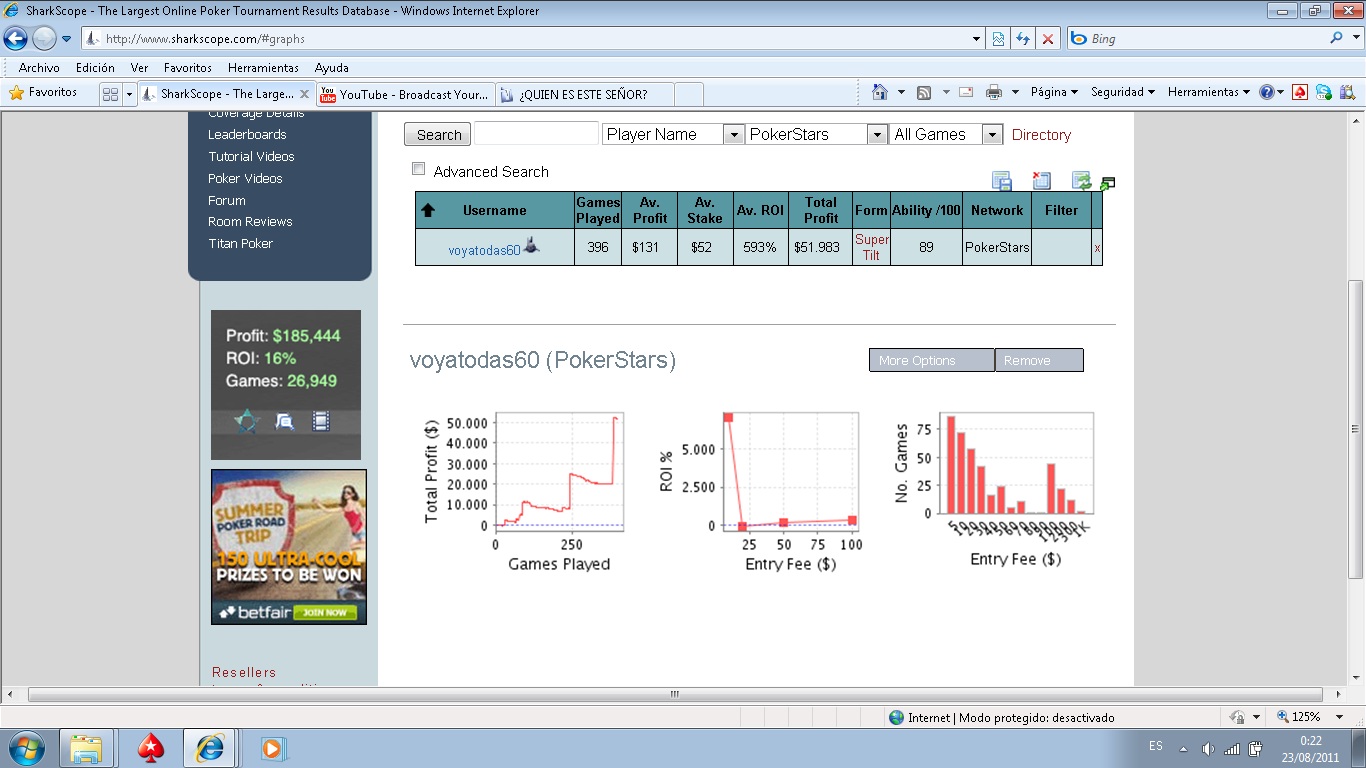Viewport: 1366px width, 768px height.
Task: Click the refresh table icon with green arrows
Action: coord(1081,181)
